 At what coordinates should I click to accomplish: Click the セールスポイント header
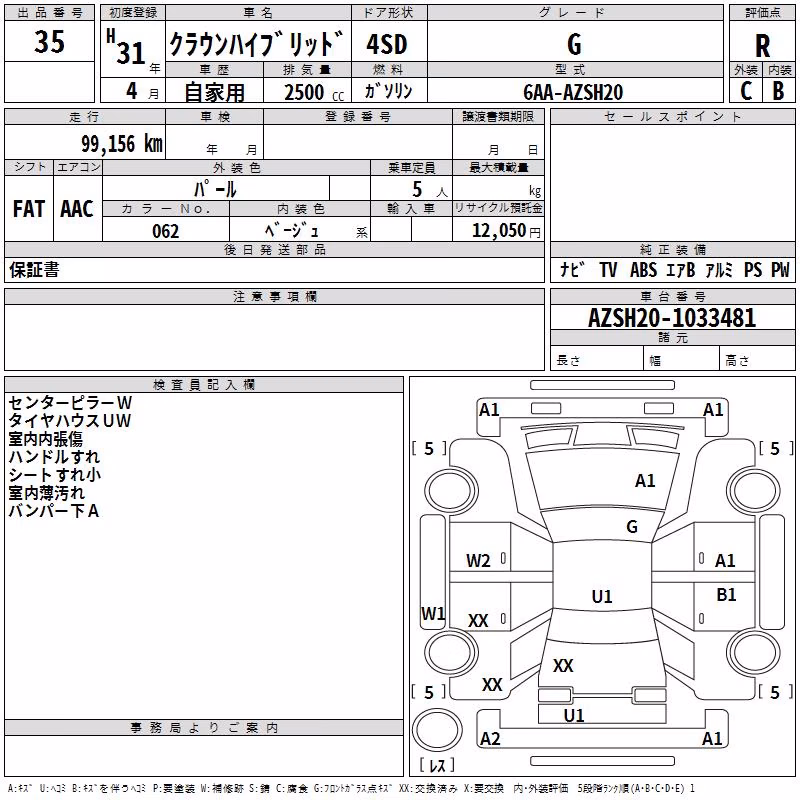(672, 117)
